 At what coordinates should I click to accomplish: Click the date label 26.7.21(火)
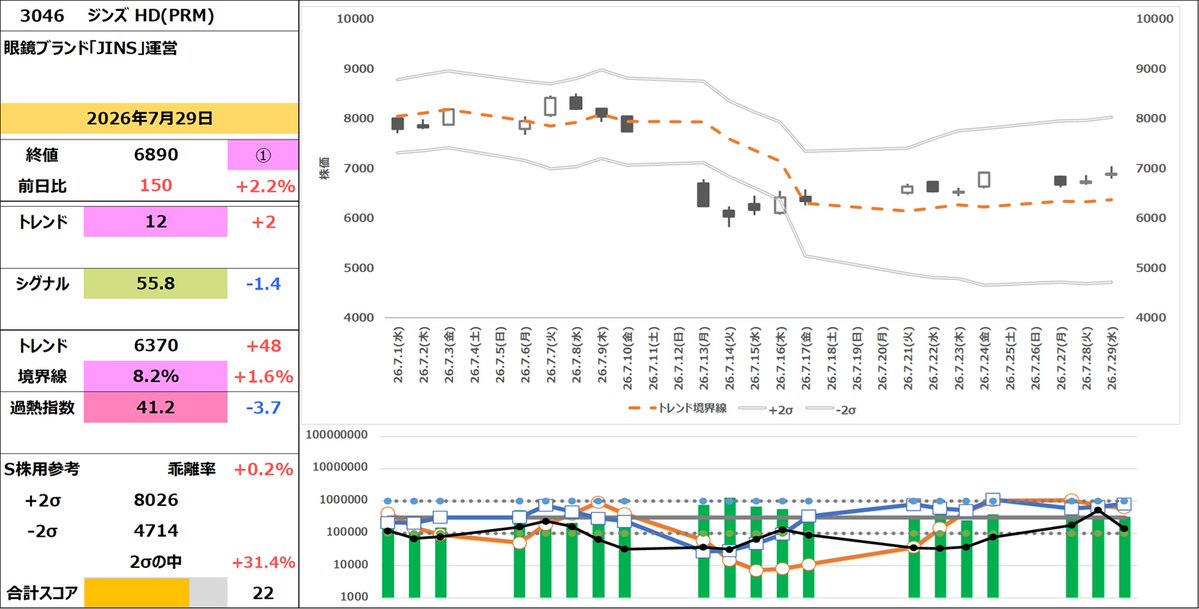[x=908, y=359]
